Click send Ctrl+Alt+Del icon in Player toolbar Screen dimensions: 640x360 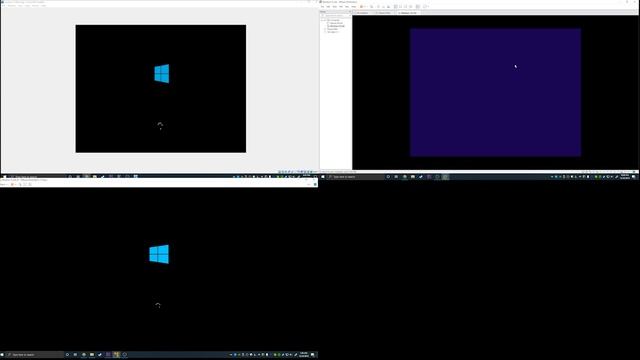pyautogui.click(x=20, y=184)
